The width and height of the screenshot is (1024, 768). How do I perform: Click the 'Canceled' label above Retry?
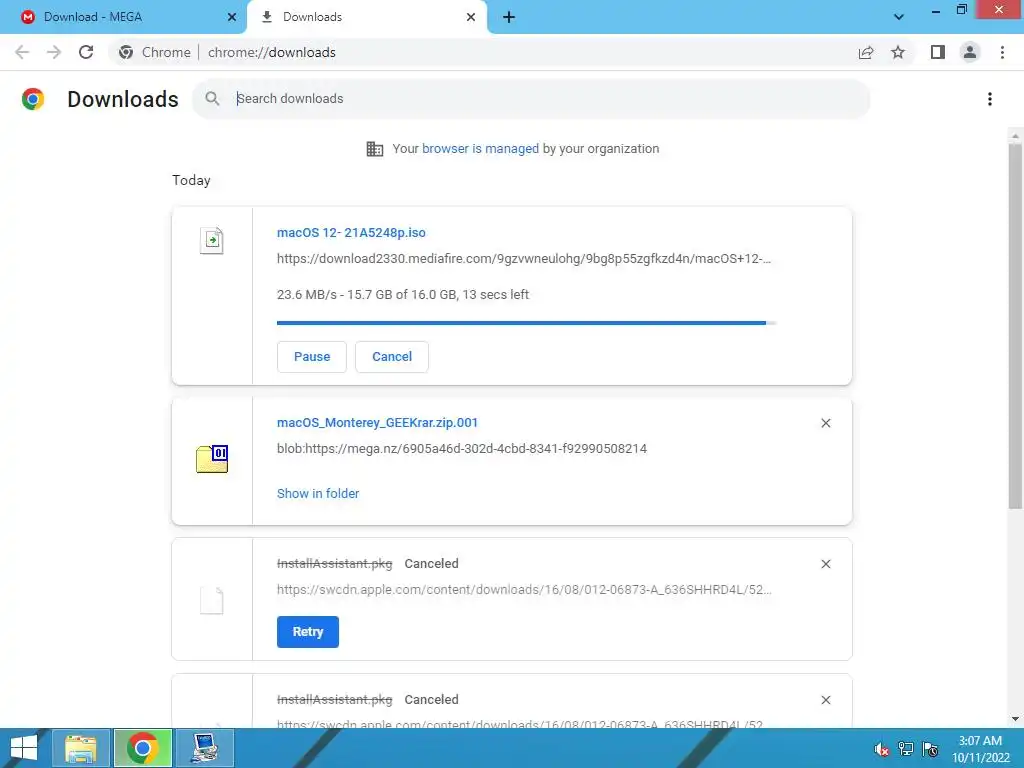pyautogui.click(x=432, y=564)
